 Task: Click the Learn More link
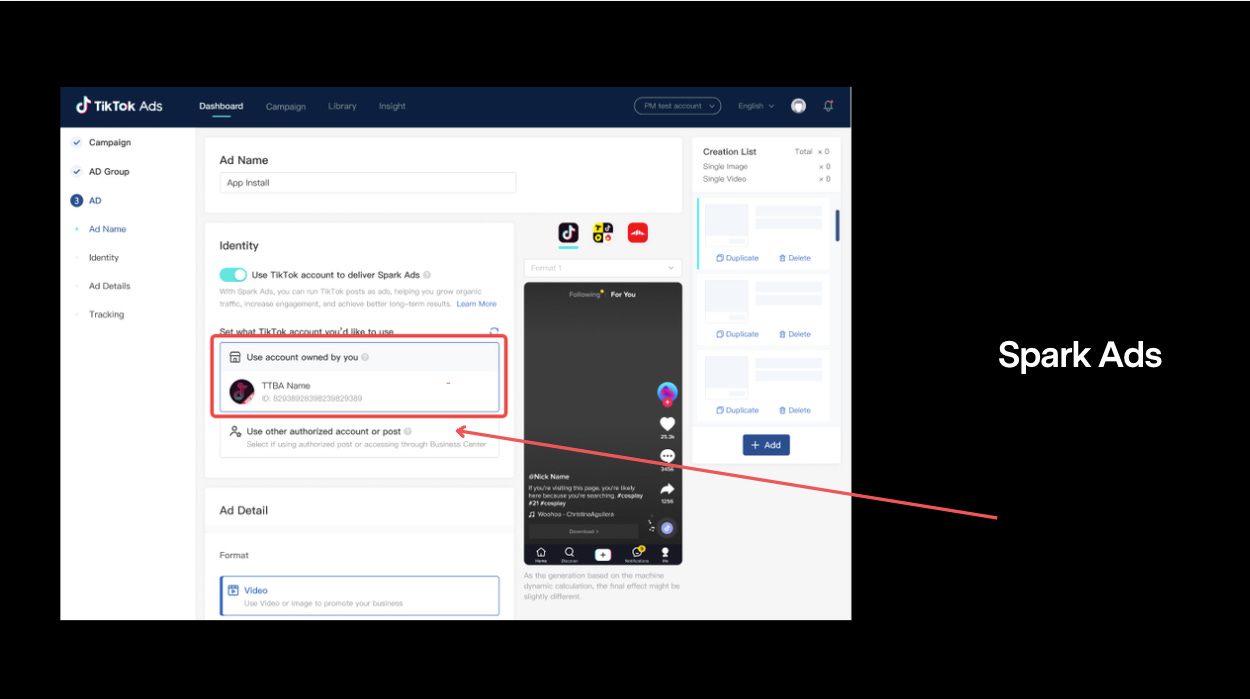476,304
